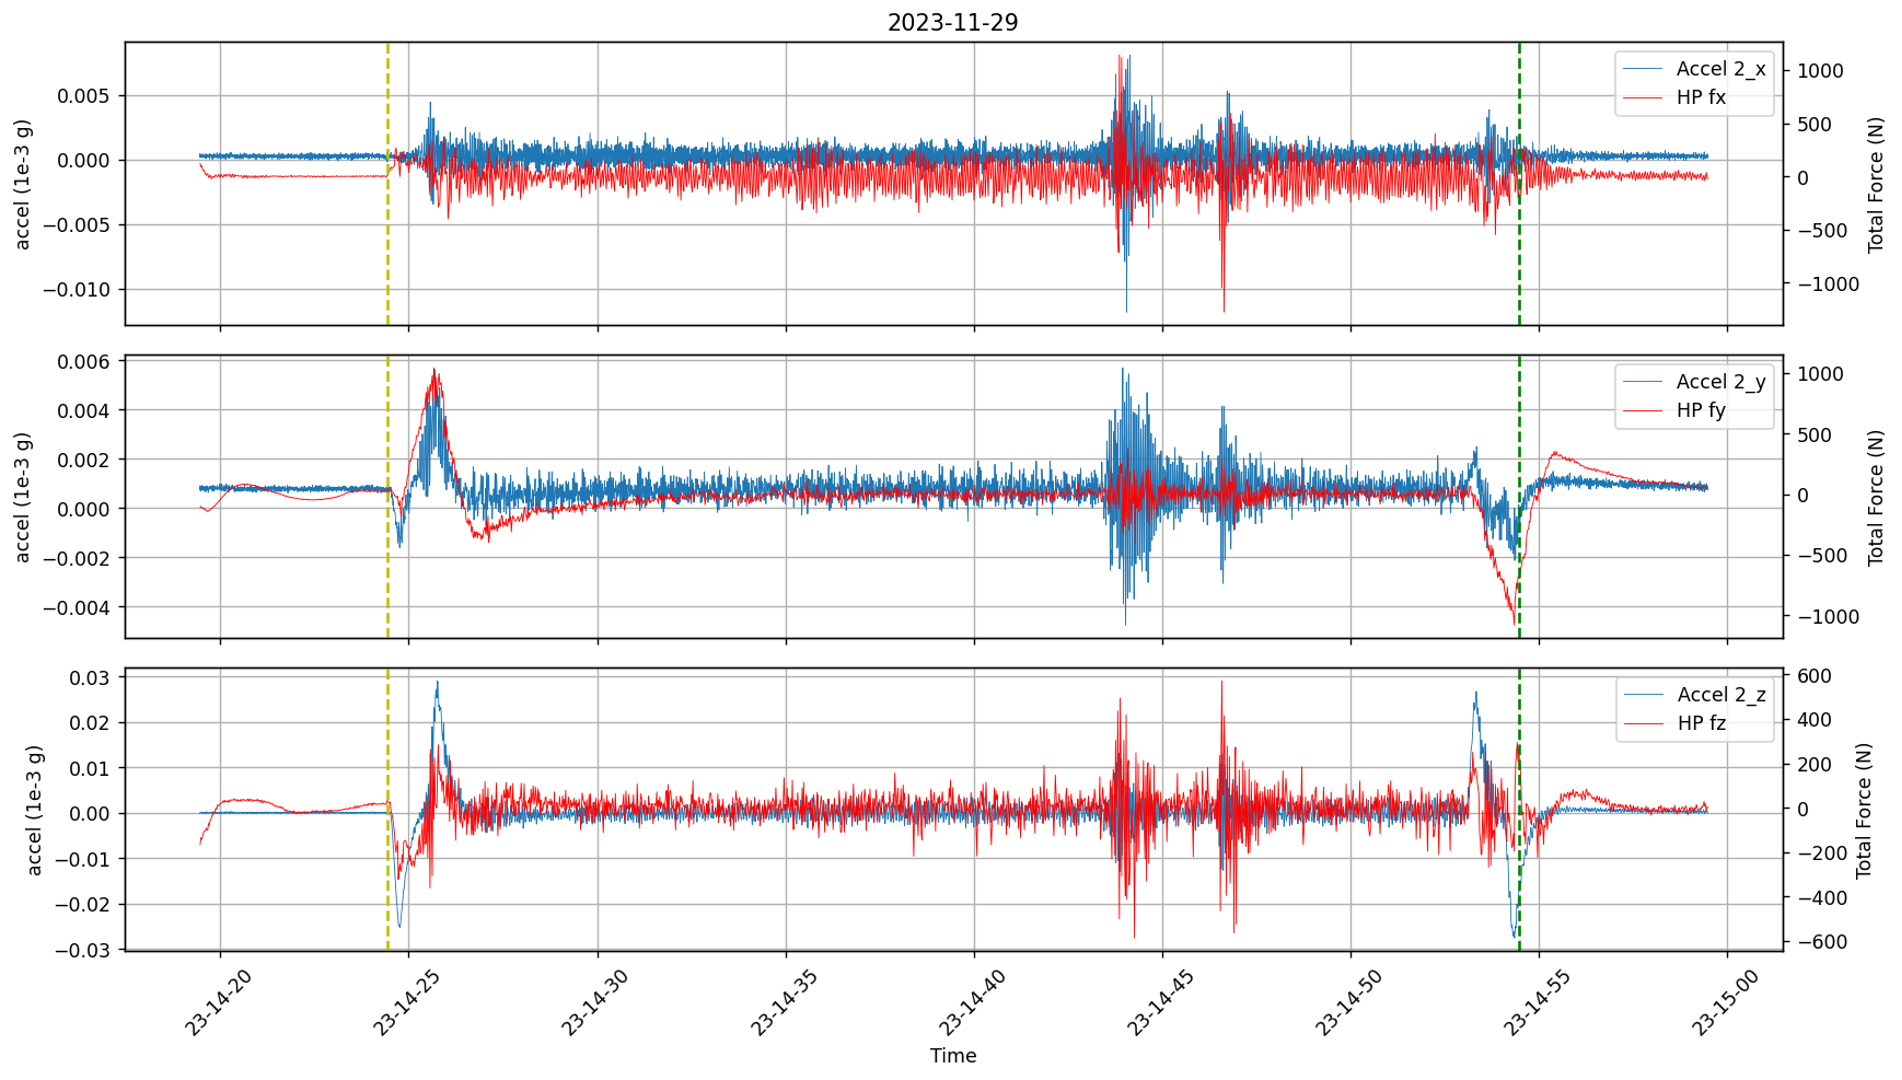Click the accel (1e-3 g) label of the Accel 2_y plot

[23, 497]
